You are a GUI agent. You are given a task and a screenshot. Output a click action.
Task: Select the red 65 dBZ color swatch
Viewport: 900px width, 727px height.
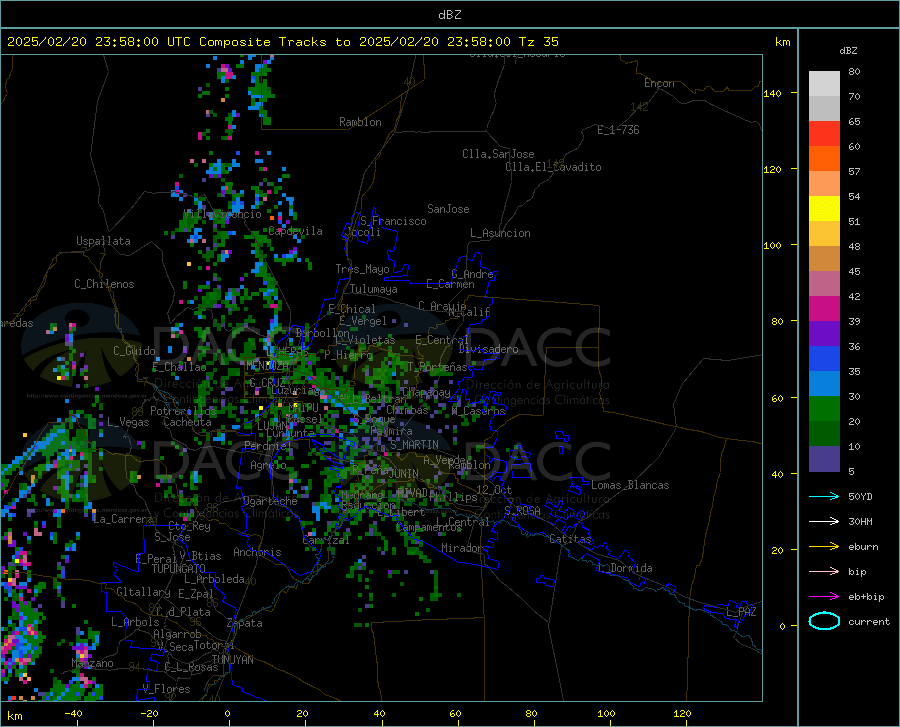(824, 134)
